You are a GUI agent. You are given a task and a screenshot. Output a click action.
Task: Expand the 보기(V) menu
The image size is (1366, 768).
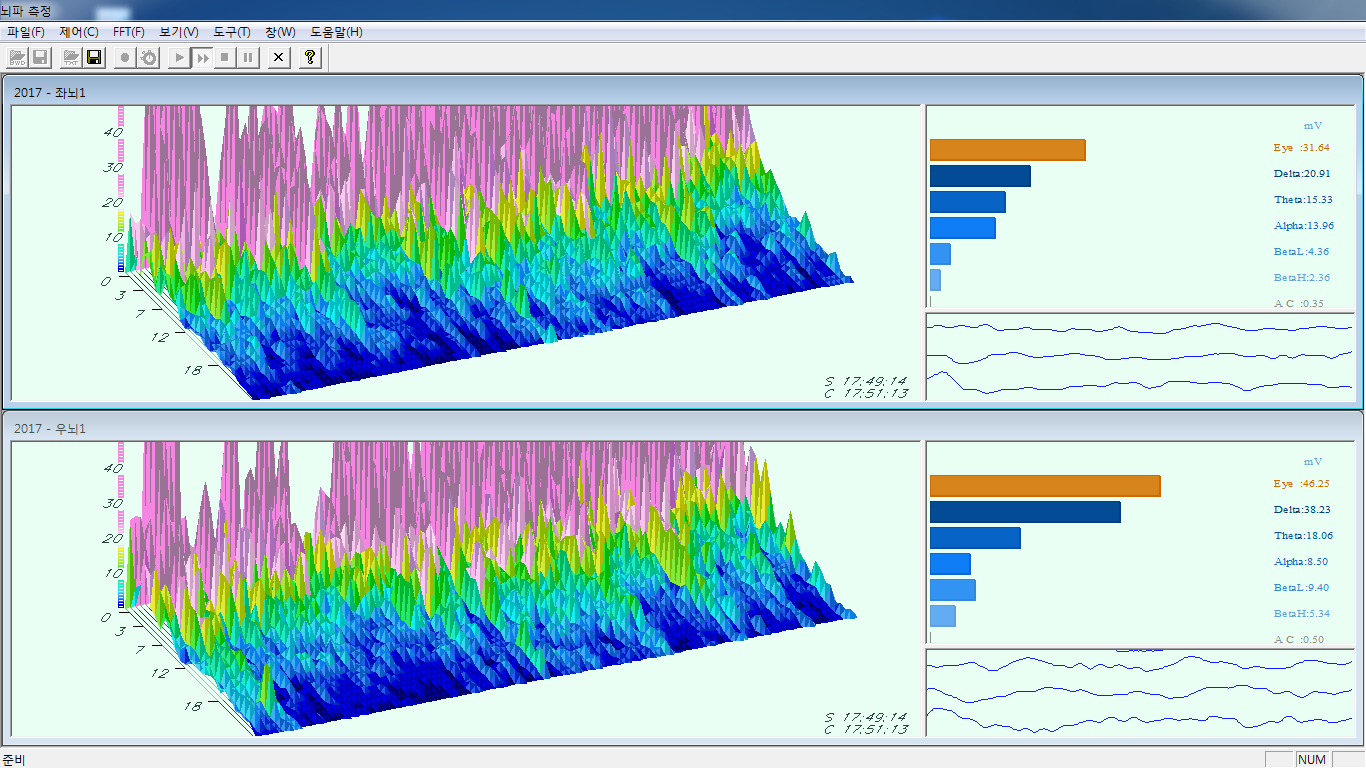[179, 32]
